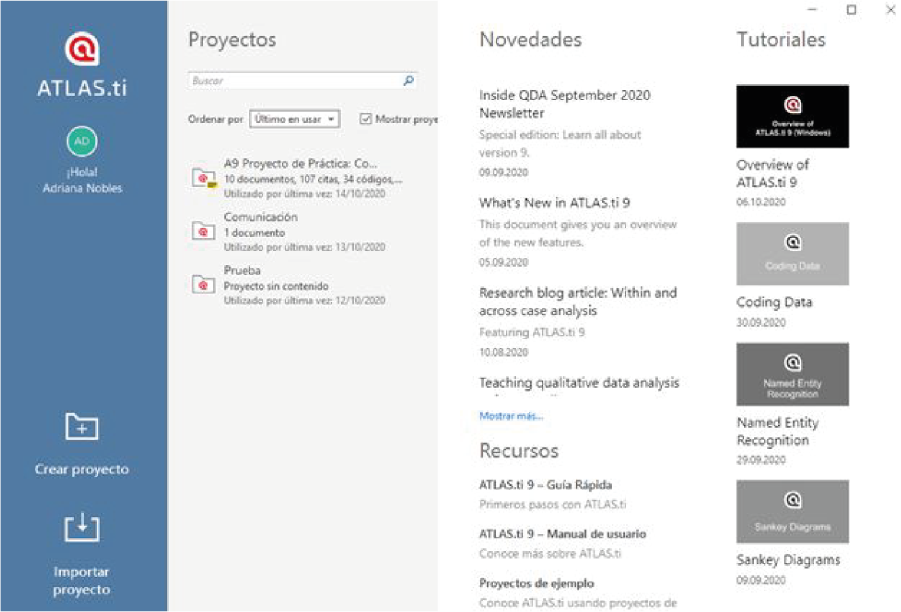Click the 'Featuring ATLAS.ti 9' description
This screenshot has height=612, width=901.
click(x=532, y=332)
